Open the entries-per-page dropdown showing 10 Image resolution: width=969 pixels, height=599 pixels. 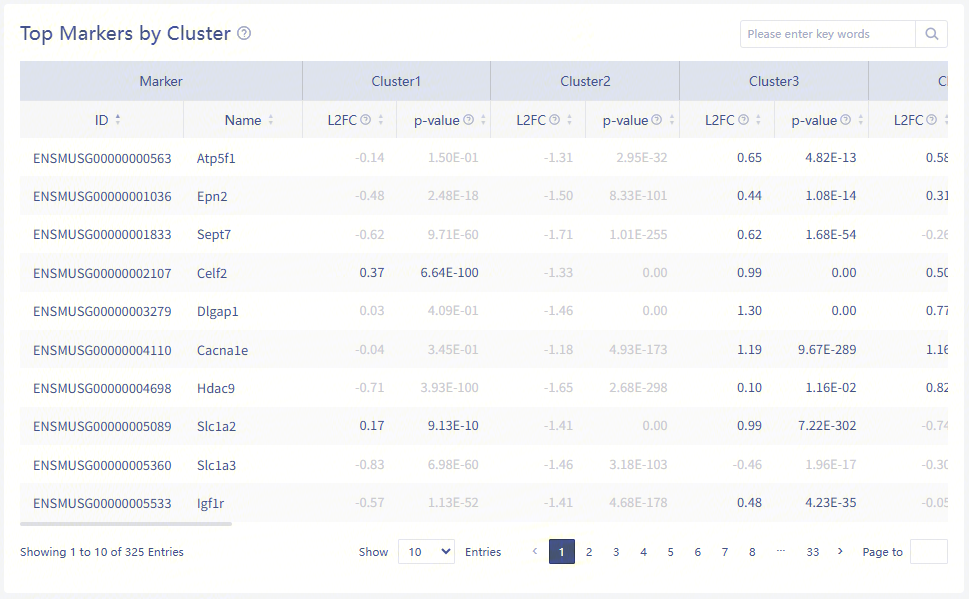(426, 552)
